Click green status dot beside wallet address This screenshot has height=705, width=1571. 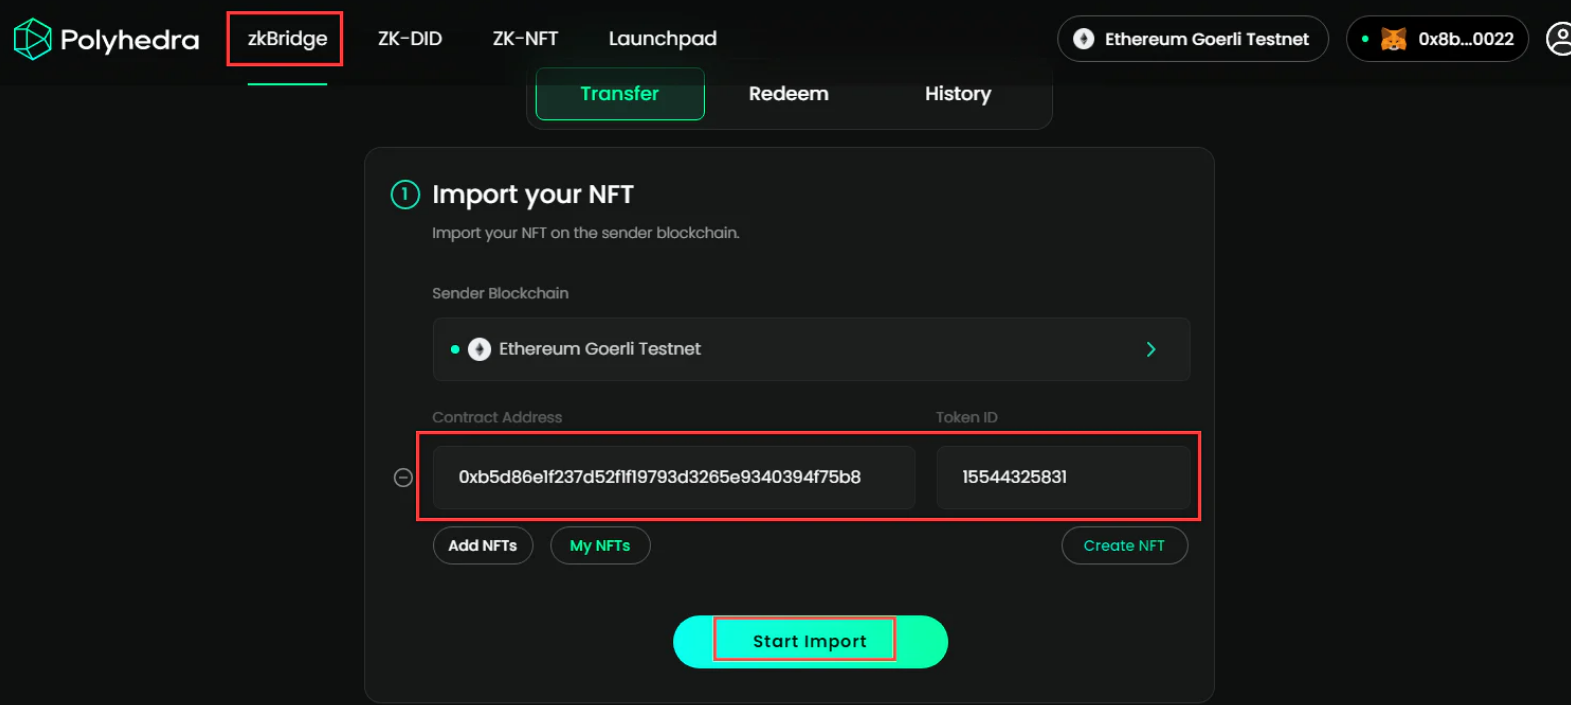click(1365, 39)
